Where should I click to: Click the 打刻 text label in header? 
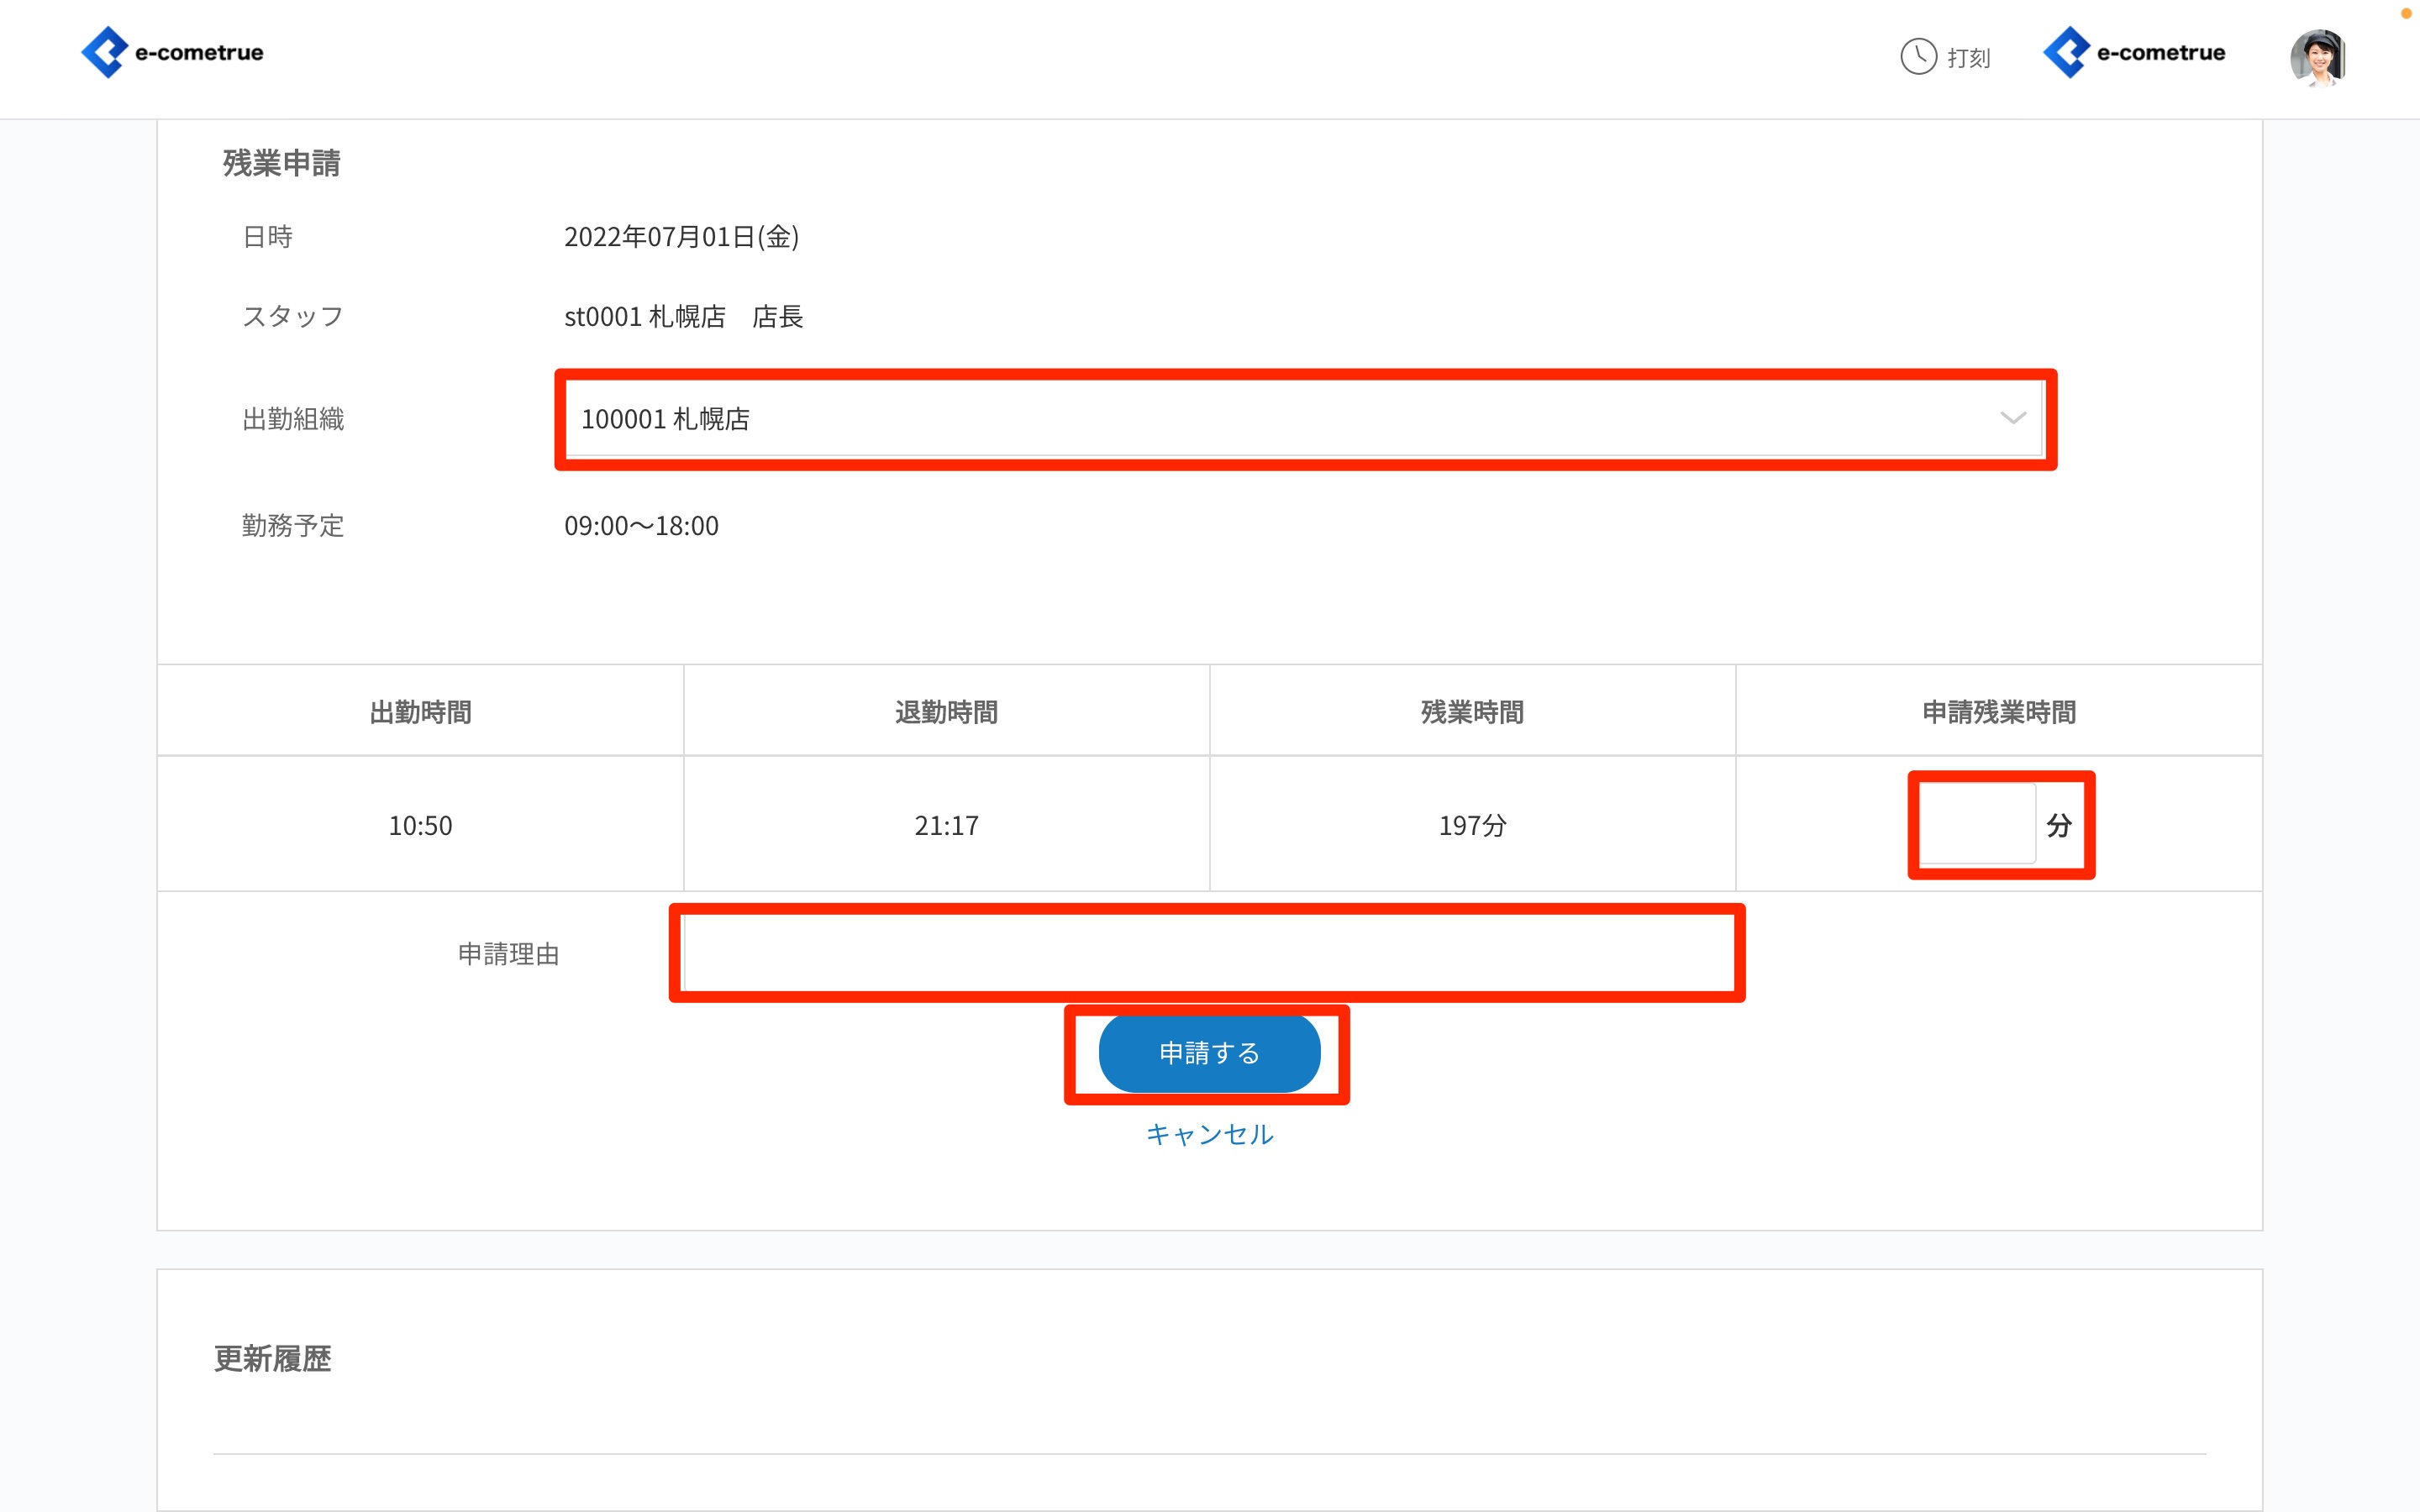click(1968, 58)
